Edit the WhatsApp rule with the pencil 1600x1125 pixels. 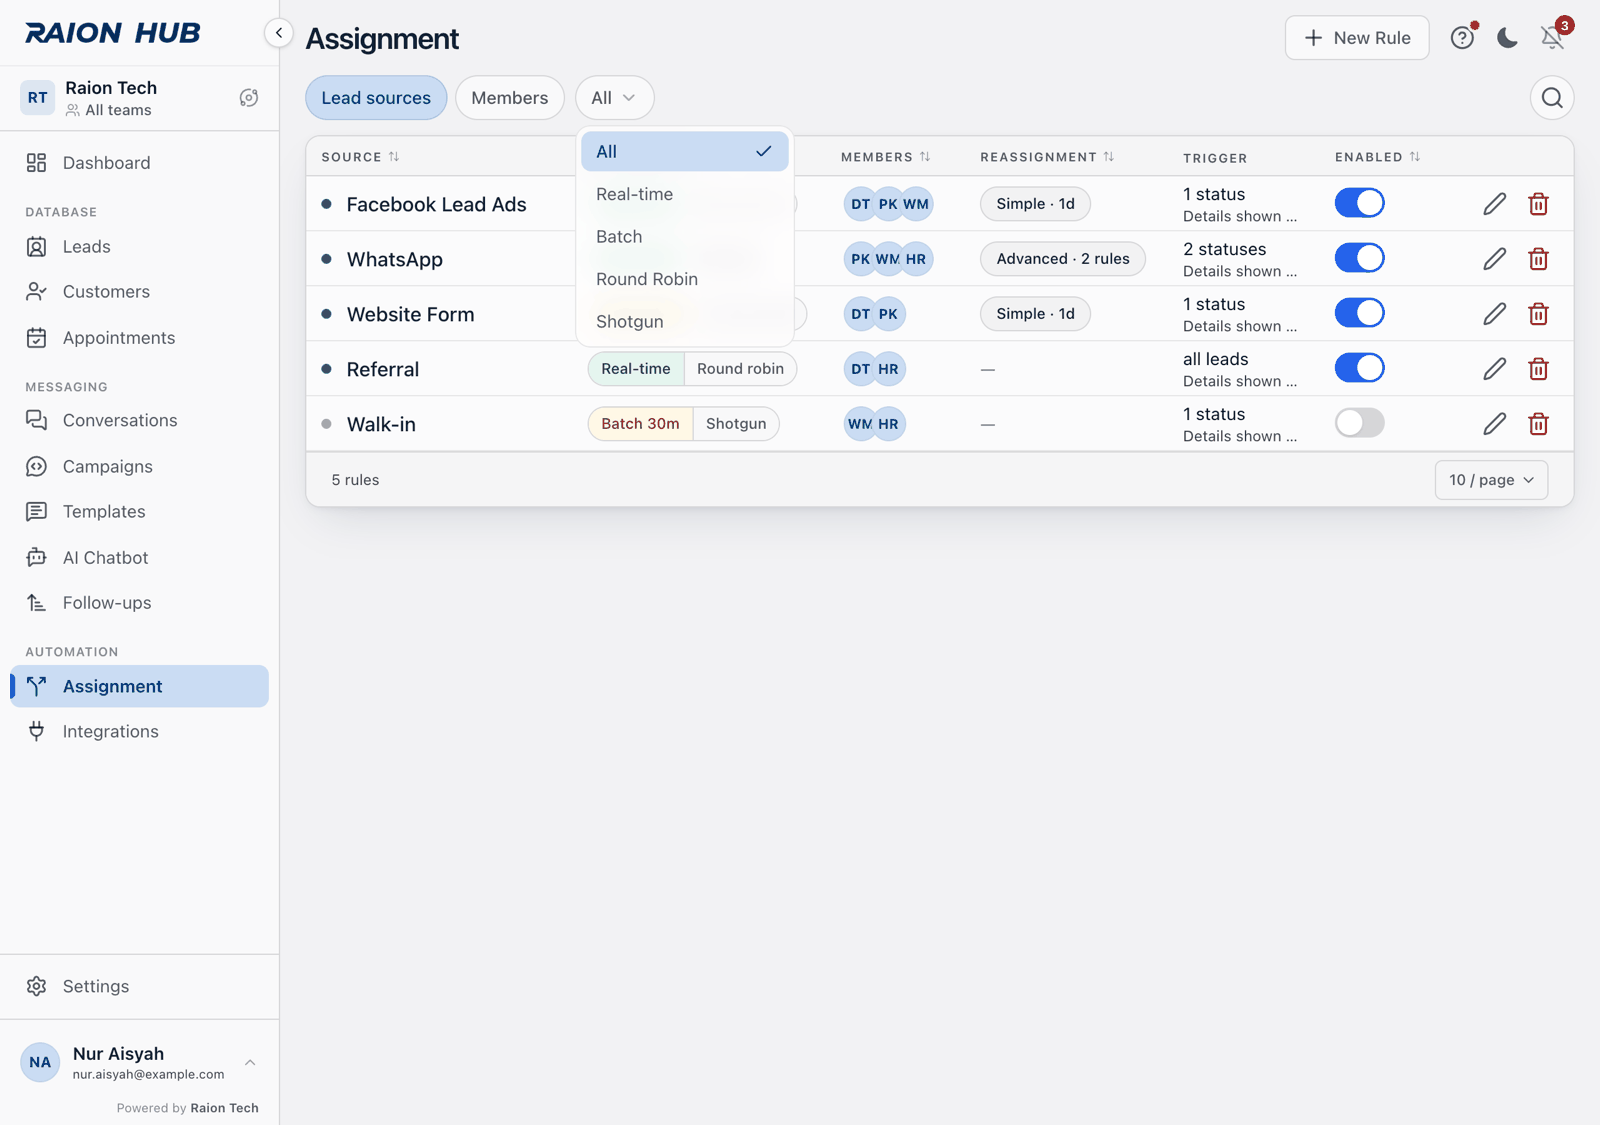coord(1494,259)
